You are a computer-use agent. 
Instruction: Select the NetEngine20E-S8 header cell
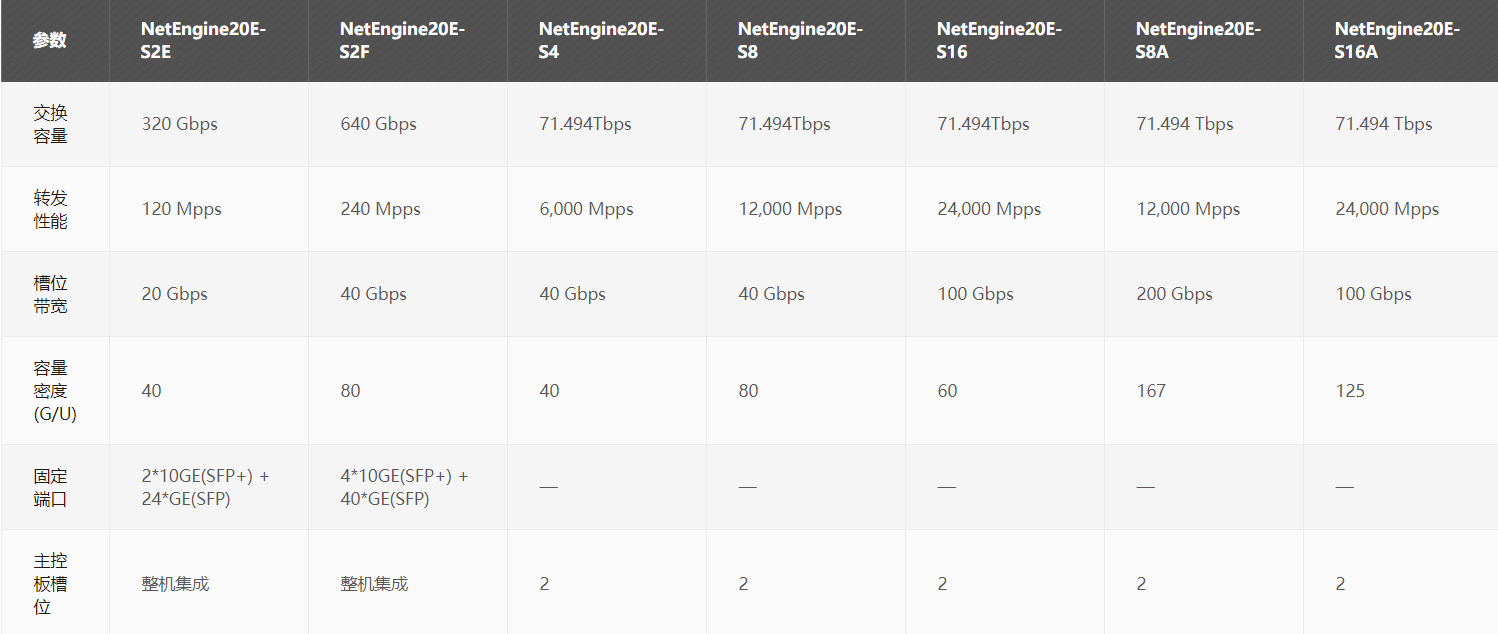pos(799,40)
